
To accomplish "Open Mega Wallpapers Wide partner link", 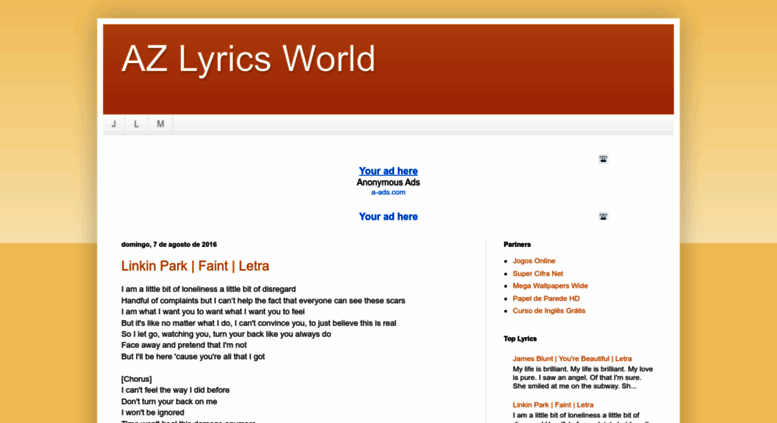I will [550, 286].
